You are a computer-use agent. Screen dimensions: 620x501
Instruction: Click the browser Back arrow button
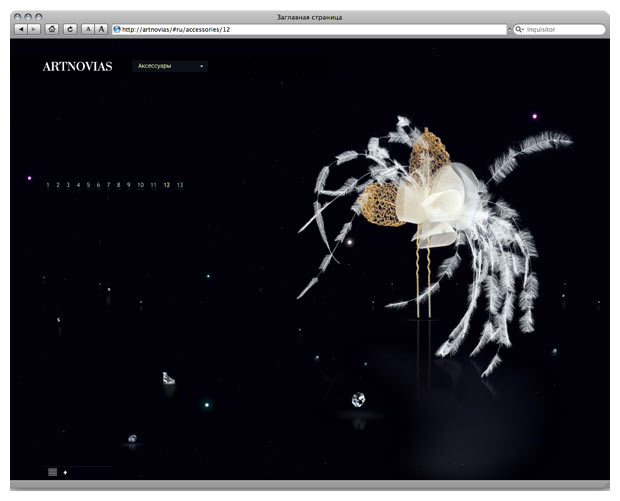click(22, 29)
